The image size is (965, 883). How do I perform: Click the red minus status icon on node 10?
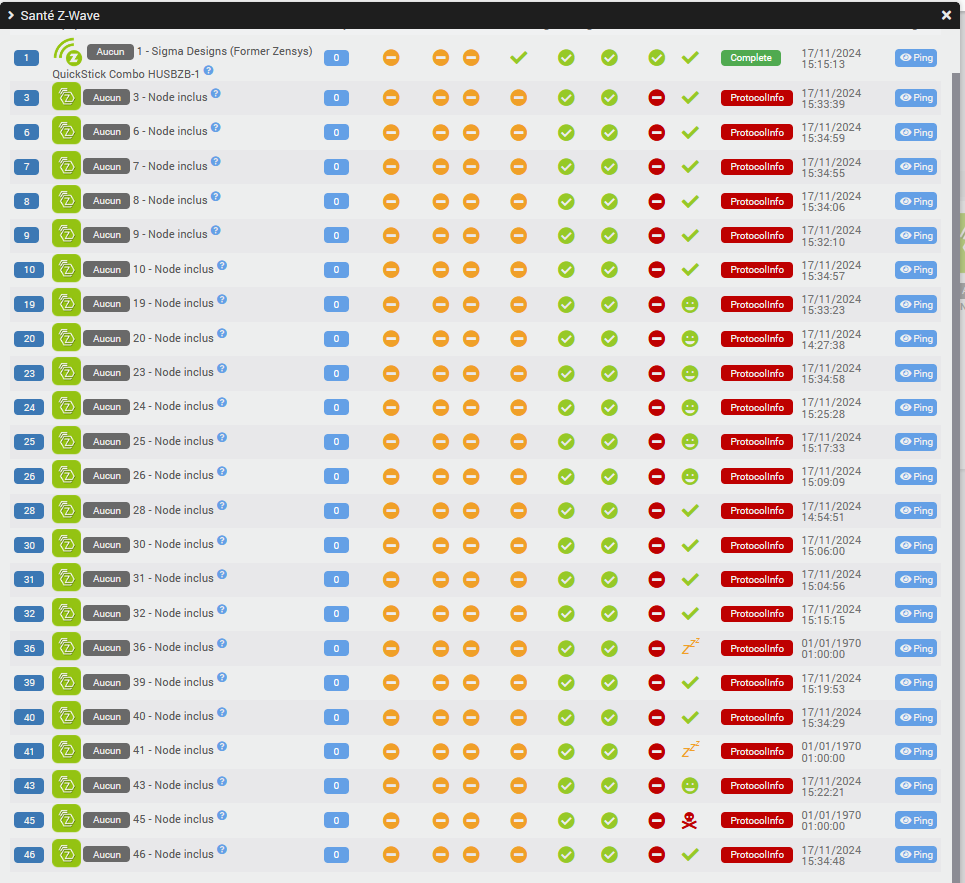[x=656, y=270]
